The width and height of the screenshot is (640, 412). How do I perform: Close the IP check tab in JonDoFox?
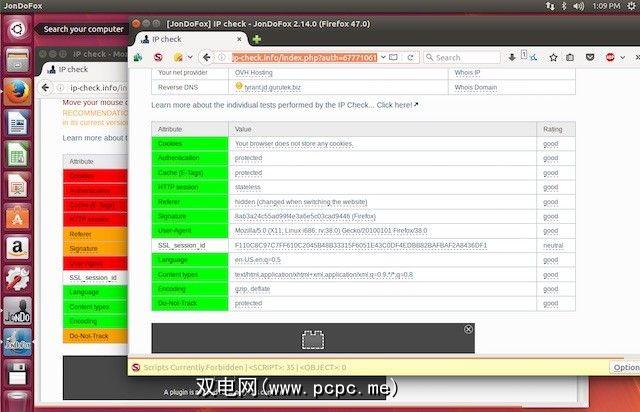point(239,39)
